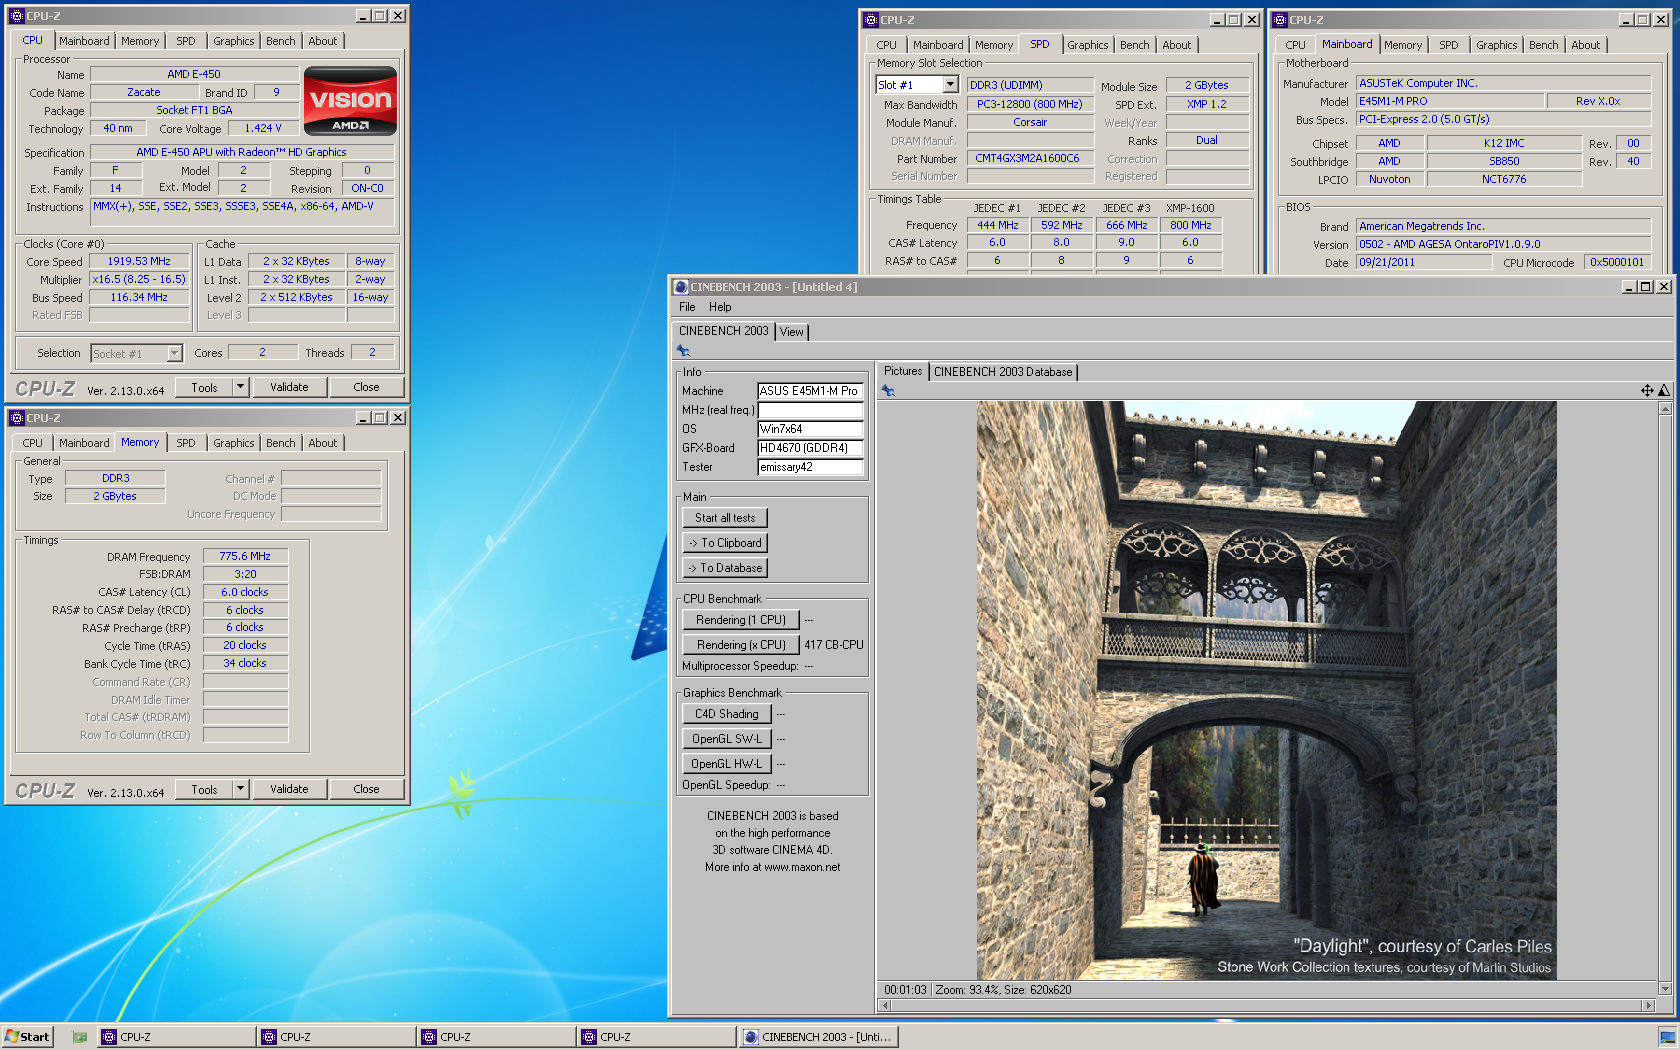Open the Socket #1 selection dropdown

pos(175,353)
